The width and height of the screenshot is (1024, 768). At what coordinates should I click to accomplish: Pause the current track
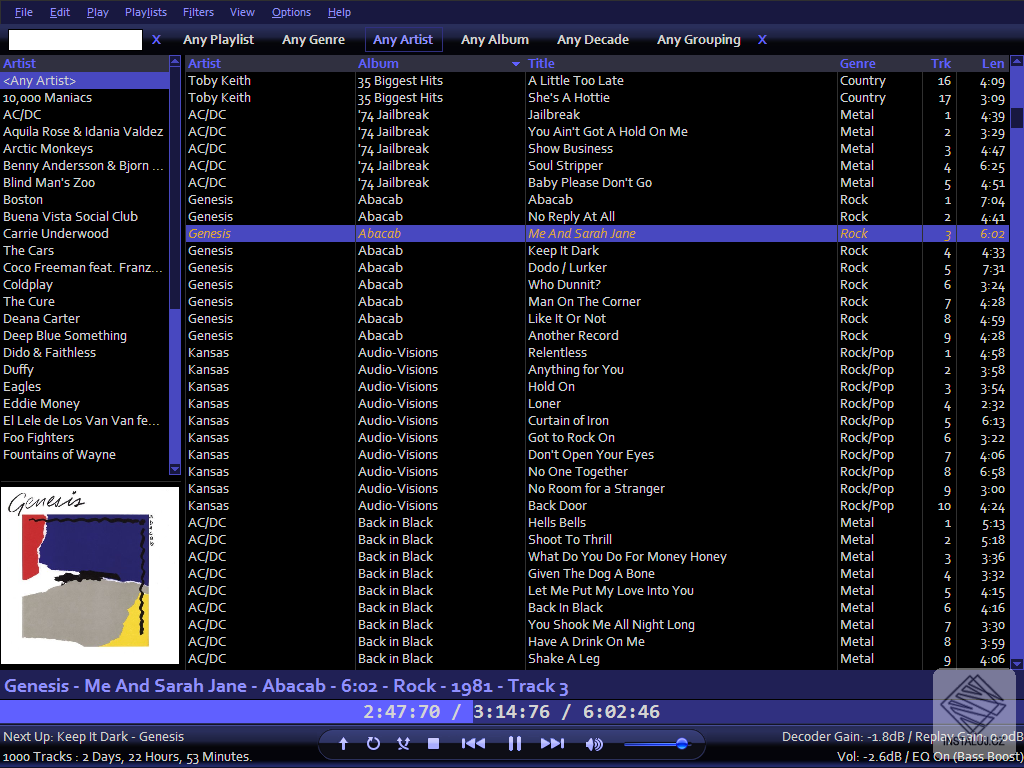coord(515,743)
